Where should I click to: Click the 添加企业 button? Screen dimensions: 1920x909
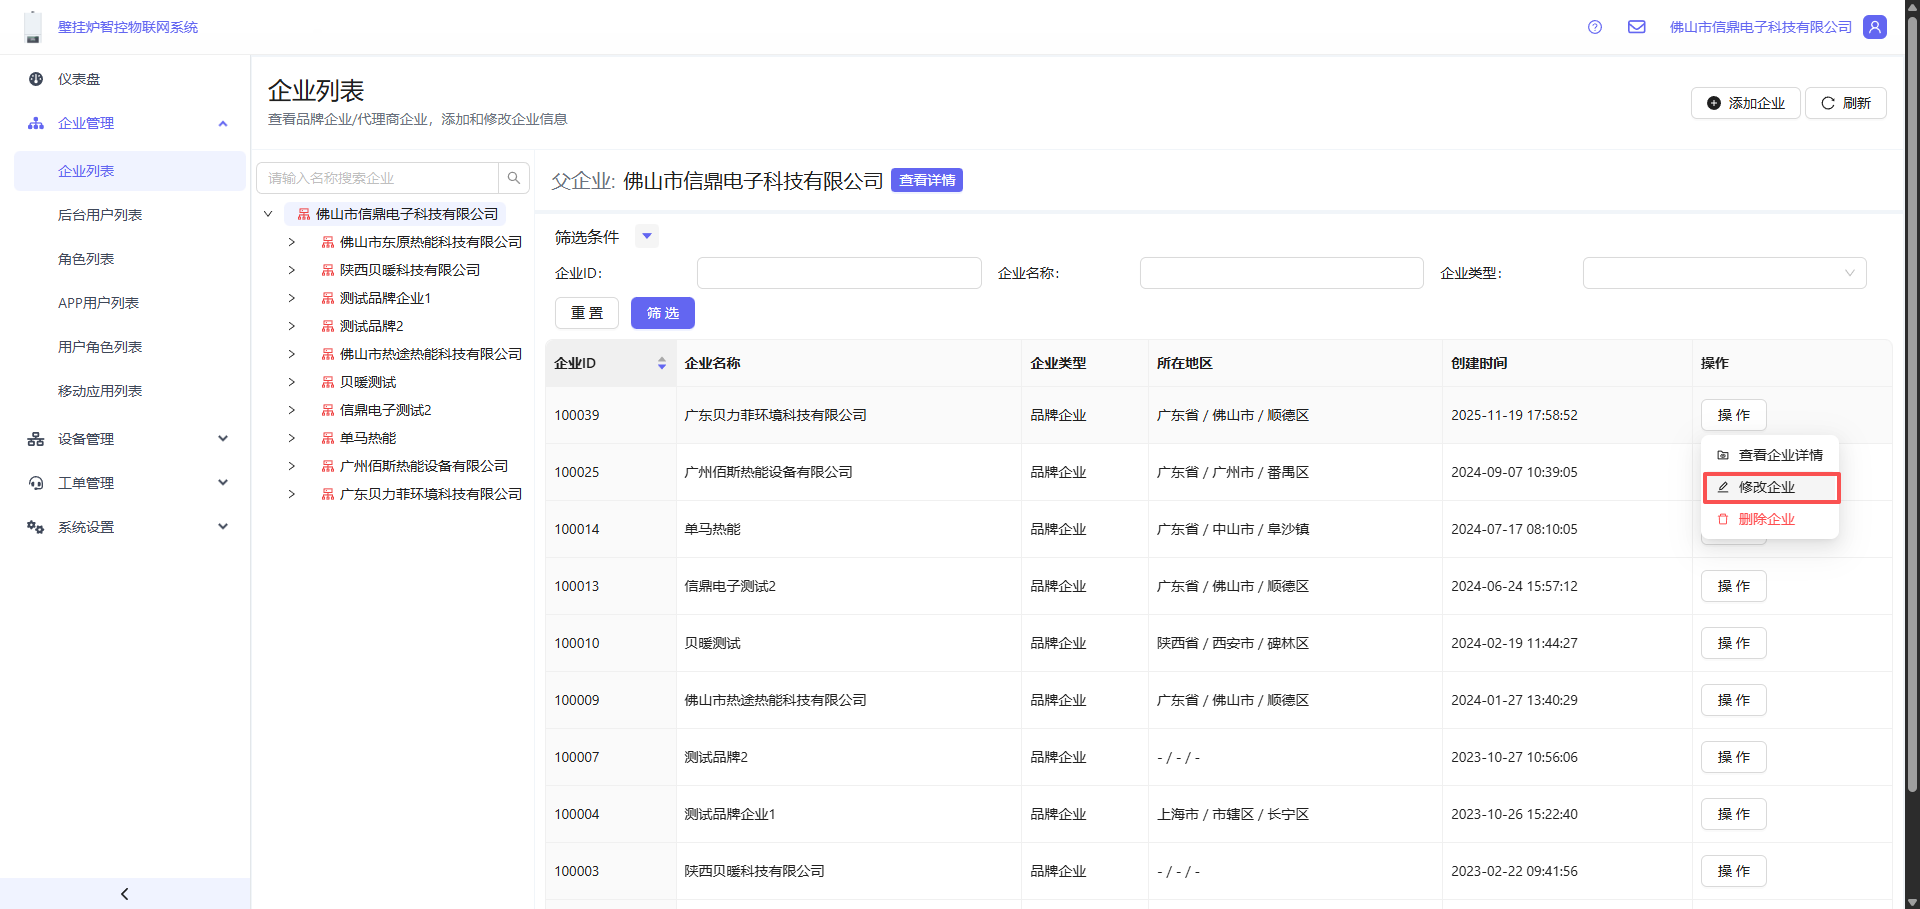(x=1745, y=103)
